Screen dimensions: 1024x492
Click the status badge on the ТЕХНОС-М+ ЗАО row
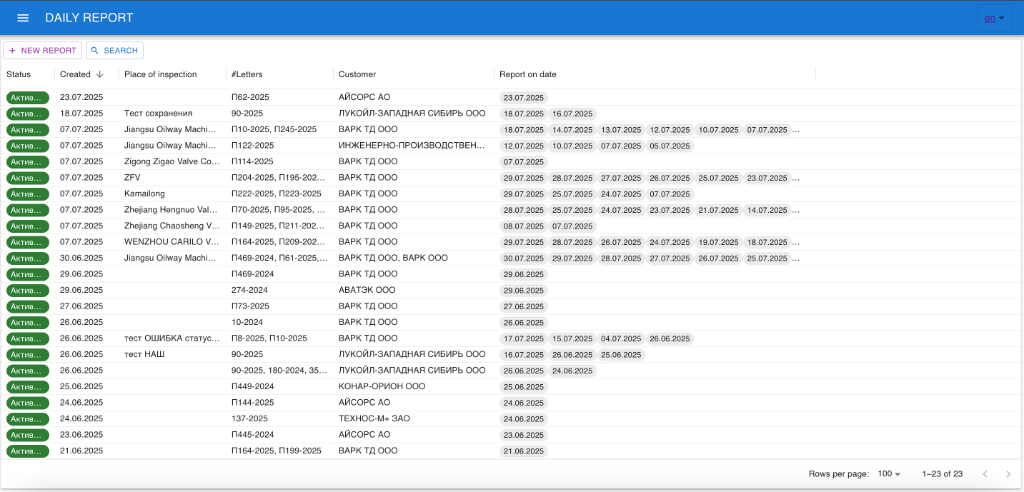coord(27,419)
